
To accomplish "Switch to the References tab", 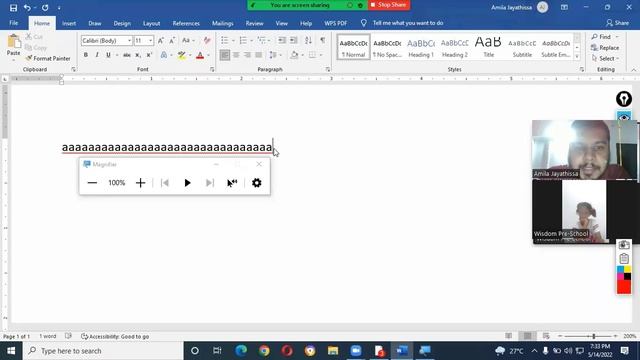I will click(186, 23).
